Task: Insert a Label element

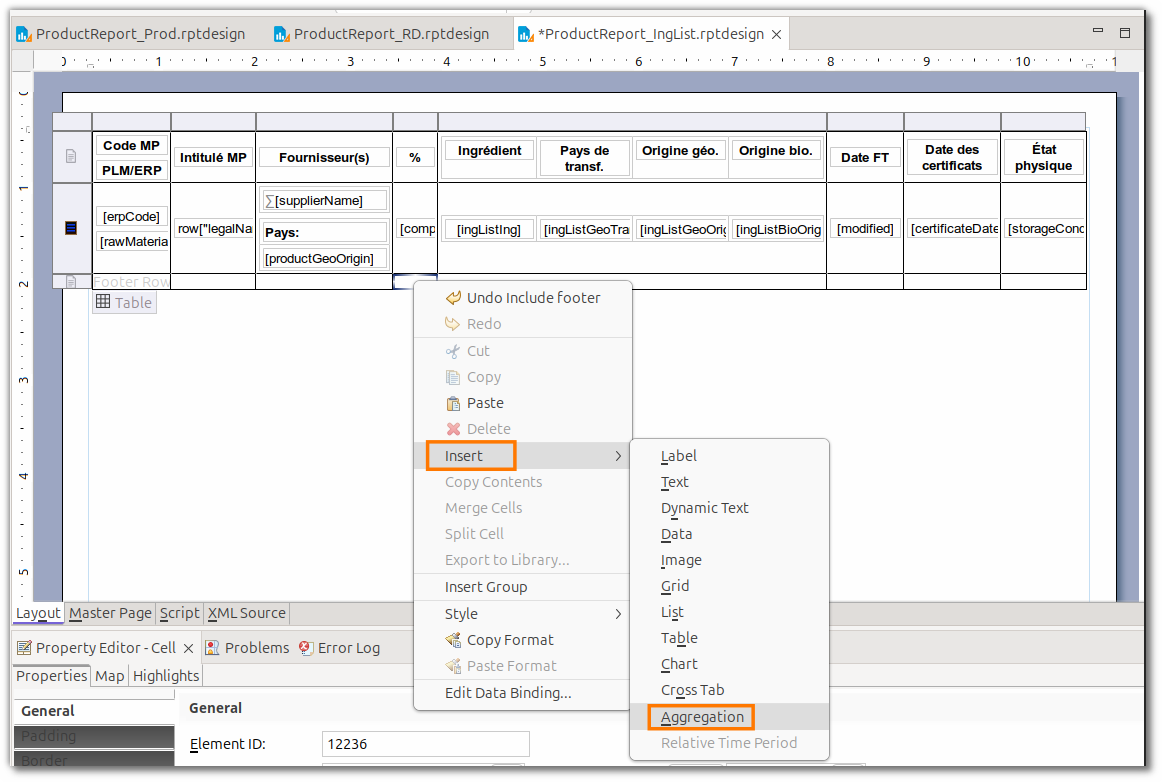Action: 729,456
